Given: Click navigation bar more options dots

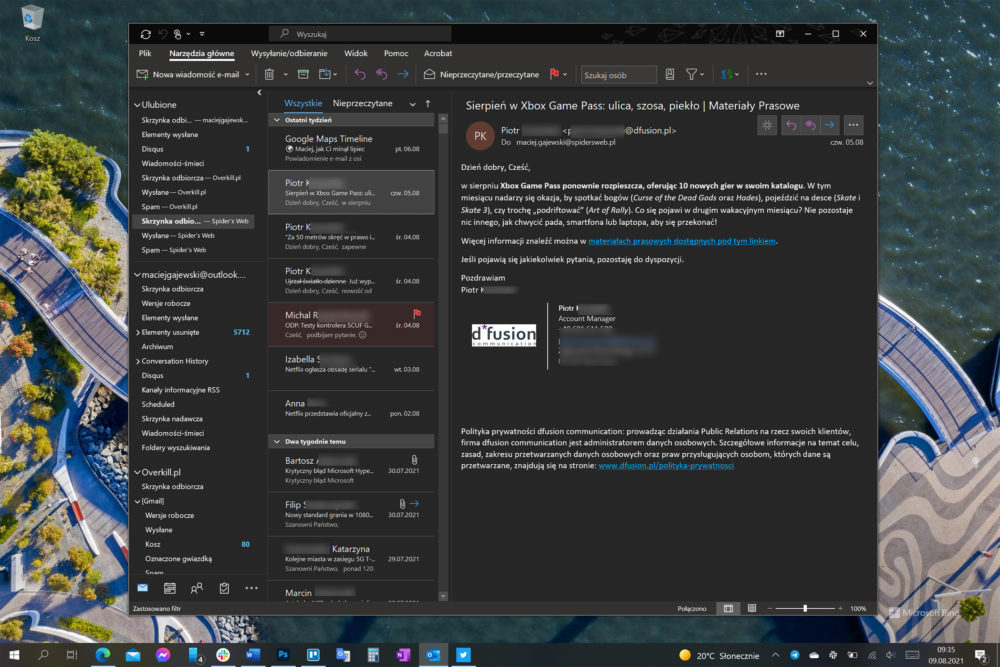Looking at the screenshot, I should point(251,588).
